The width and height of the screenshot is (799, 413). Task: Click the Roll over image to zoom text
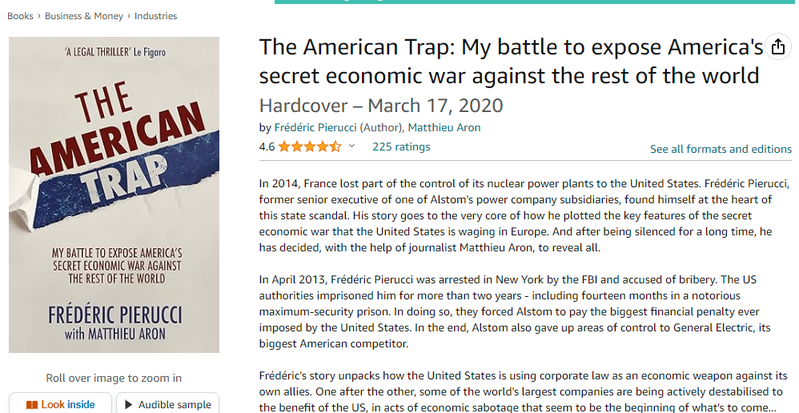click(114, 378)
